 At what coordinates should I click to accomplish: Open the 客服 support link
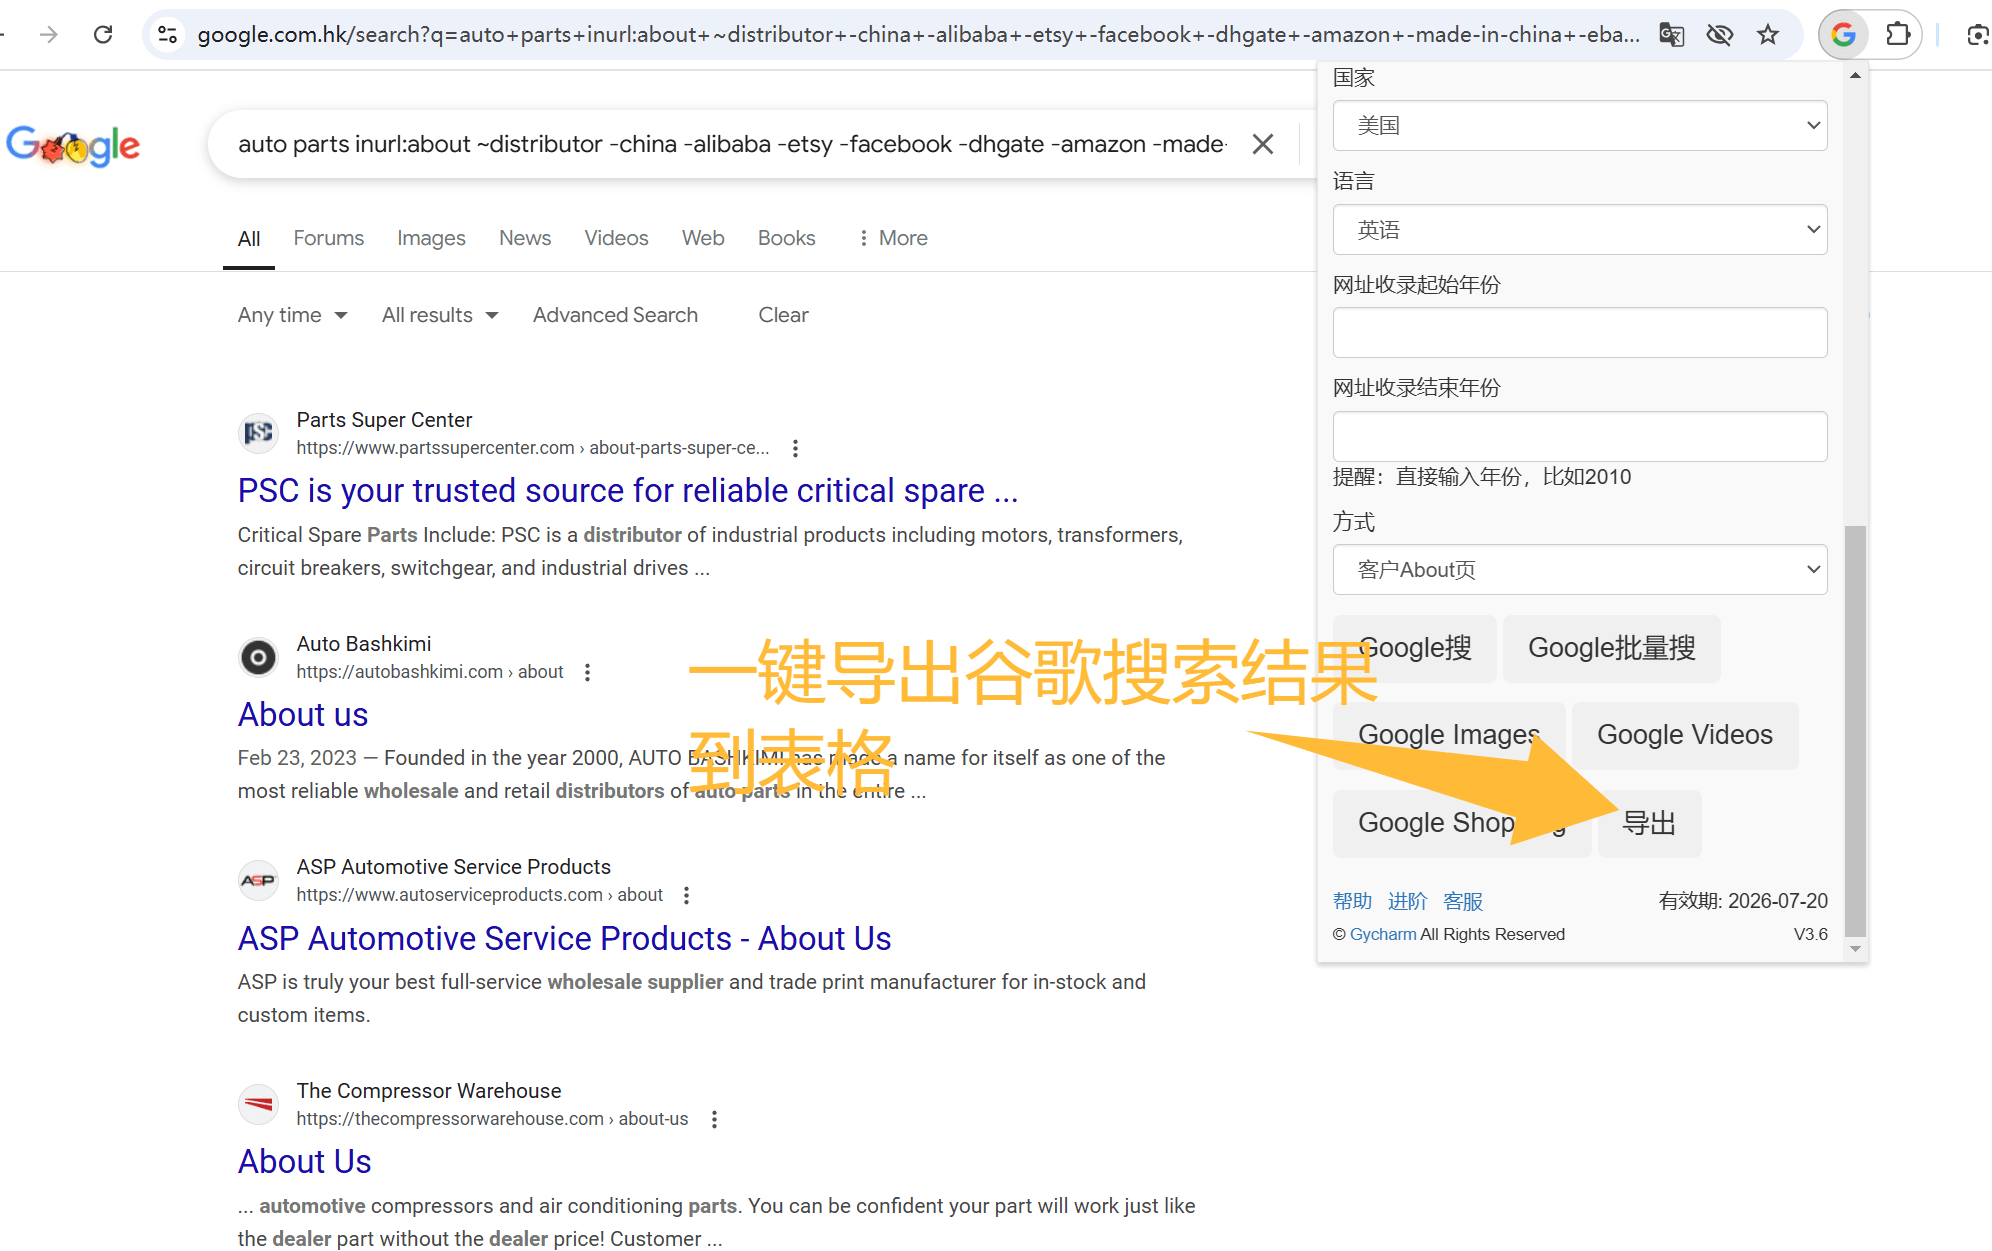(x=1463, y=901)
